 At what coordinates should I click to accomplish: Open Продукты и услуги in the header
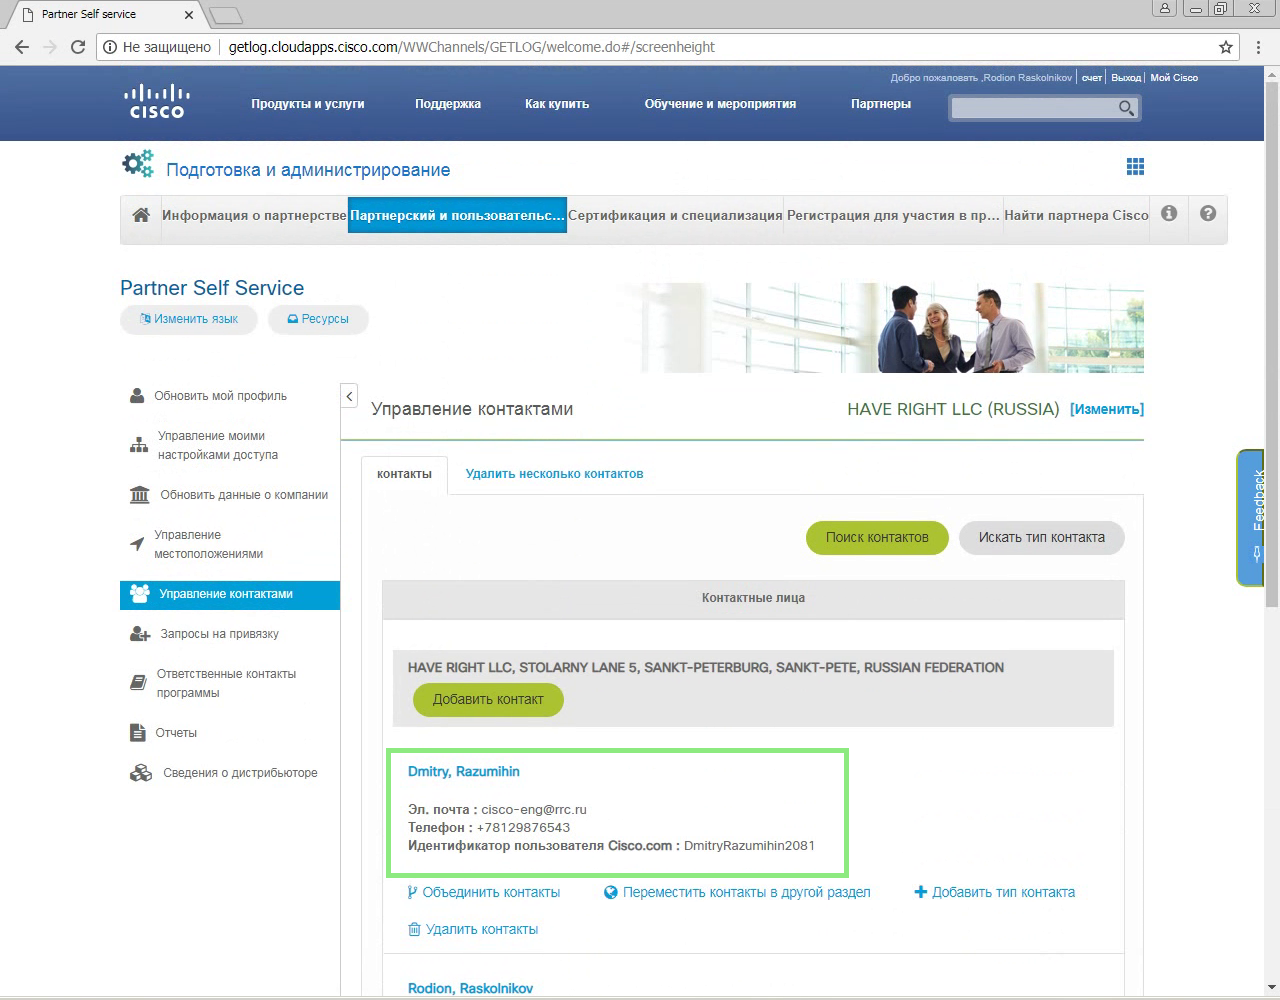click(x=308, y=104)
